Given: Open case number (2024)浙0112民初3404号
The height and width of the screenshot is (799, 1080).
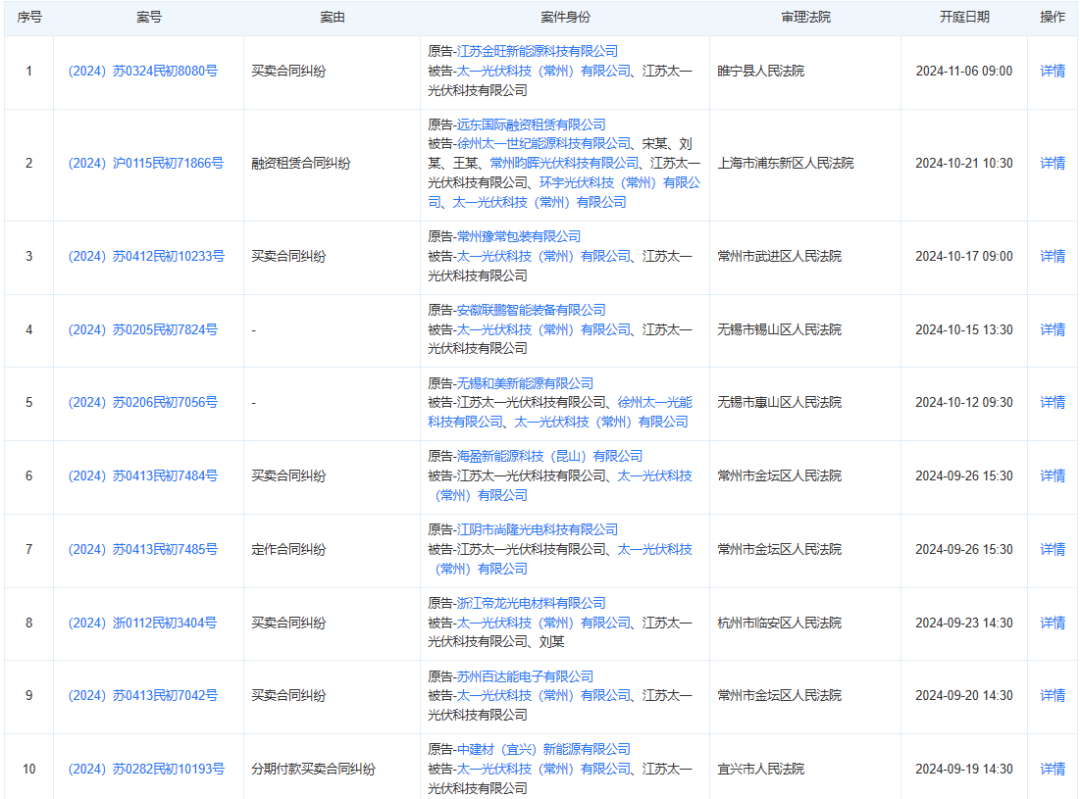Looking at the screenshot, I should 142,623.
